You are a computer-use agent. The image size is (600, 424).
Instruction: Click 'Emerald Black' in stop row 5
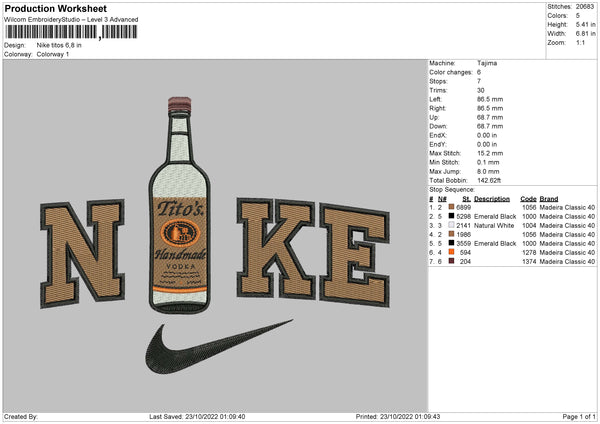tap(495, 243)
